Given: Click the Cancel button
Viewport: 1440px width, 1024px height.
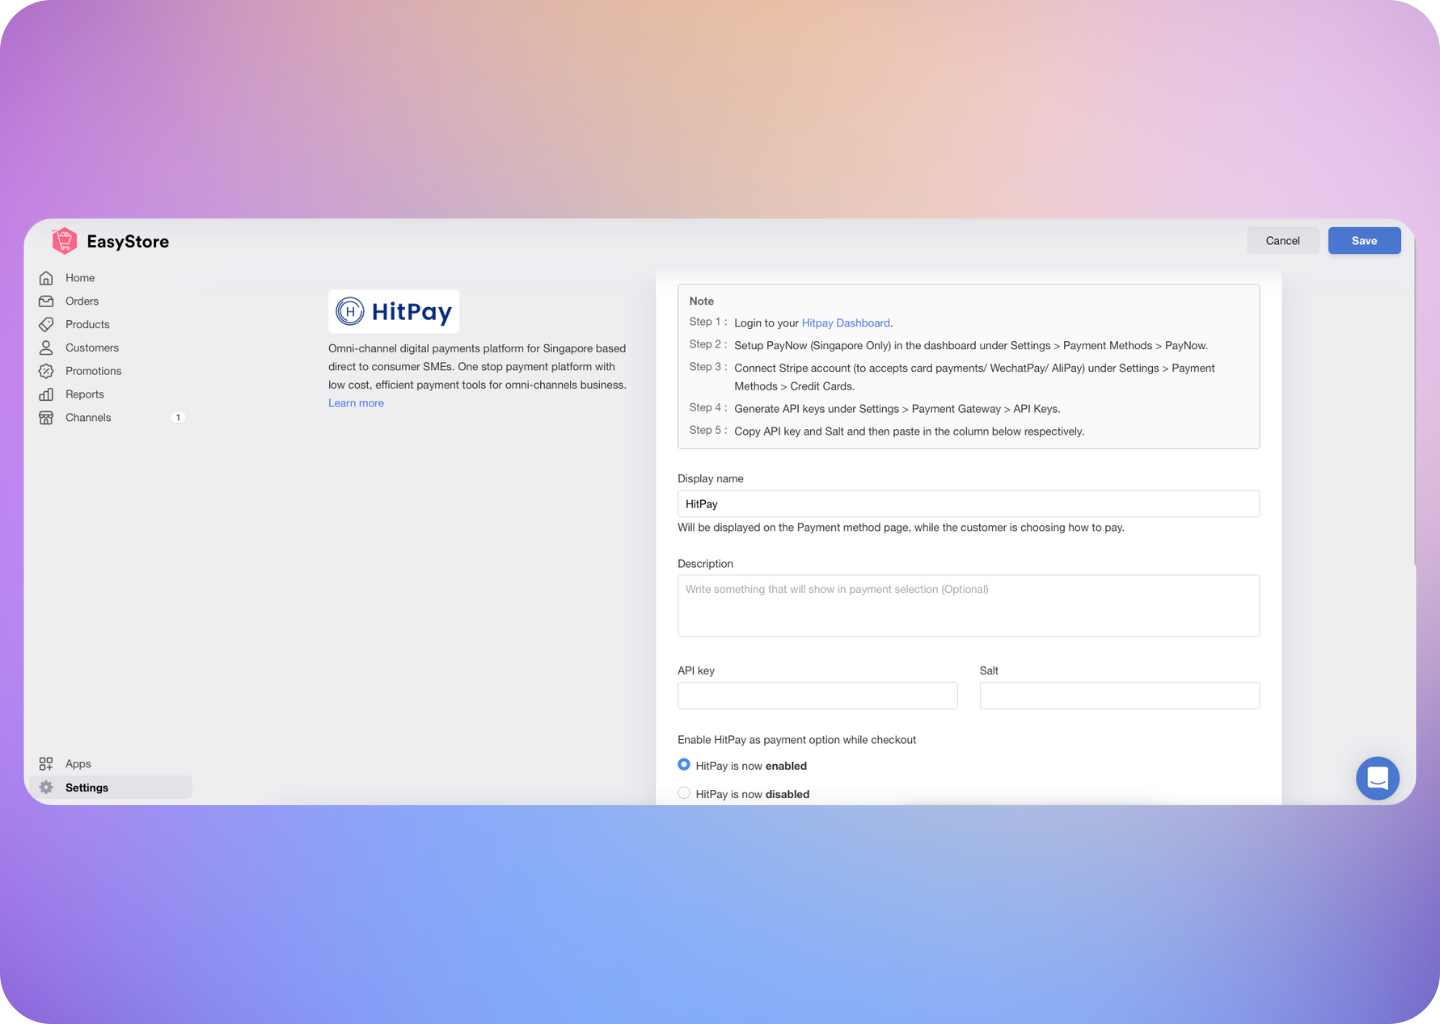Looking at the screenshot, I should 1283,241.
